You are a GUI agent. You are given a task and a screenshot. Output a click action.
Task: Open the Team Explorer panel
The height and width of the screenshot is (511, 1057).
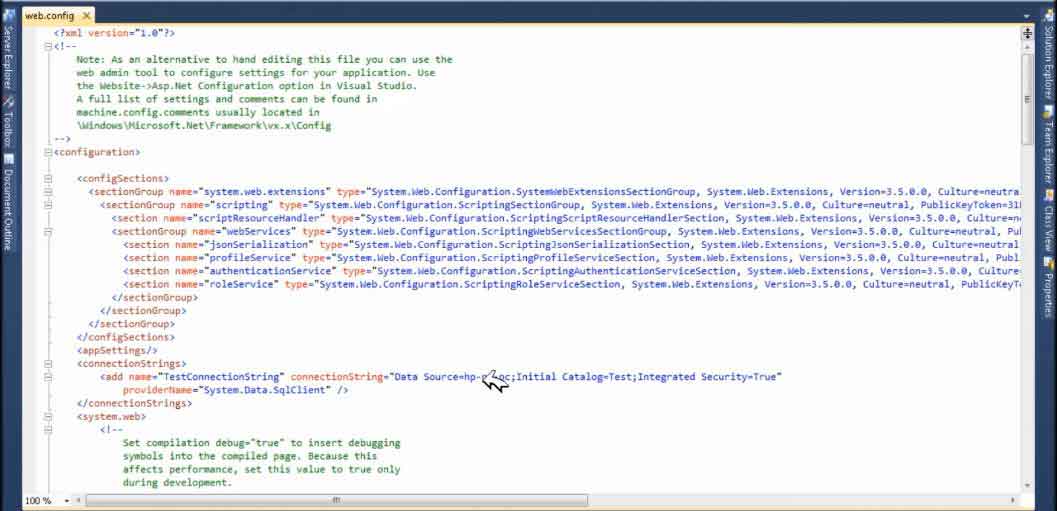pos(1048,148)
